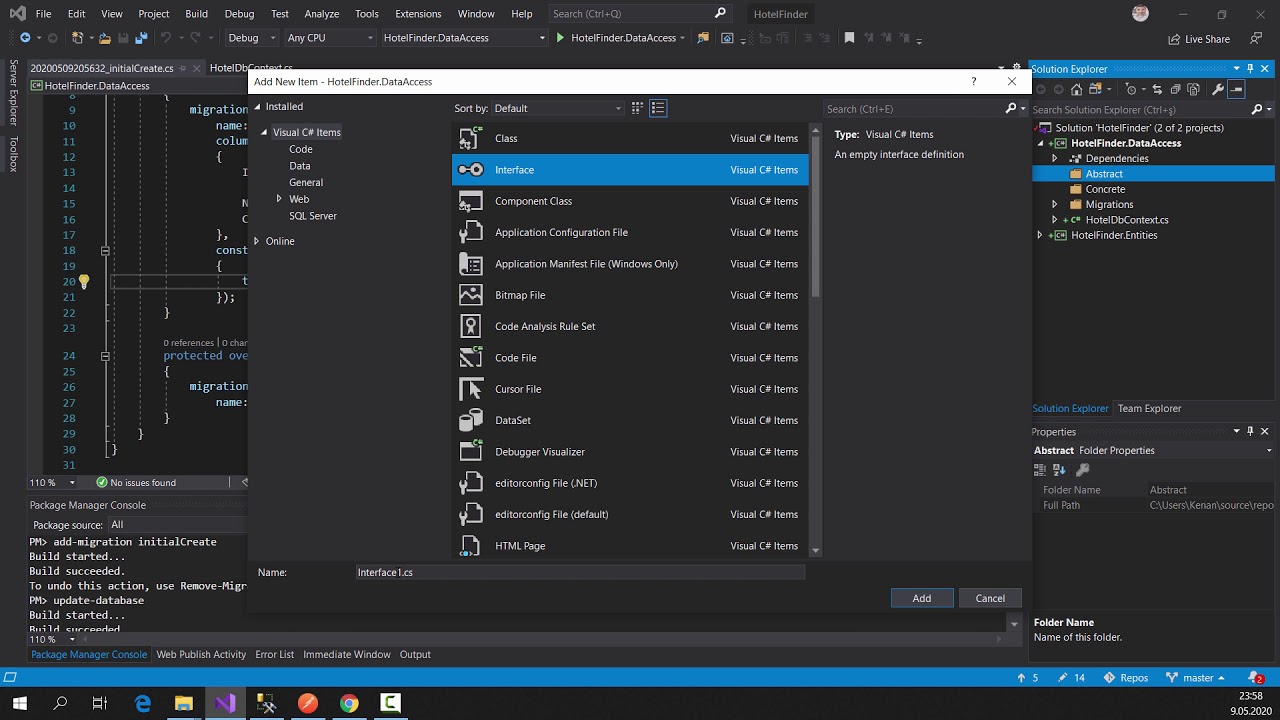Click the Name field with Interface1.cs

[x=580, y=572]
